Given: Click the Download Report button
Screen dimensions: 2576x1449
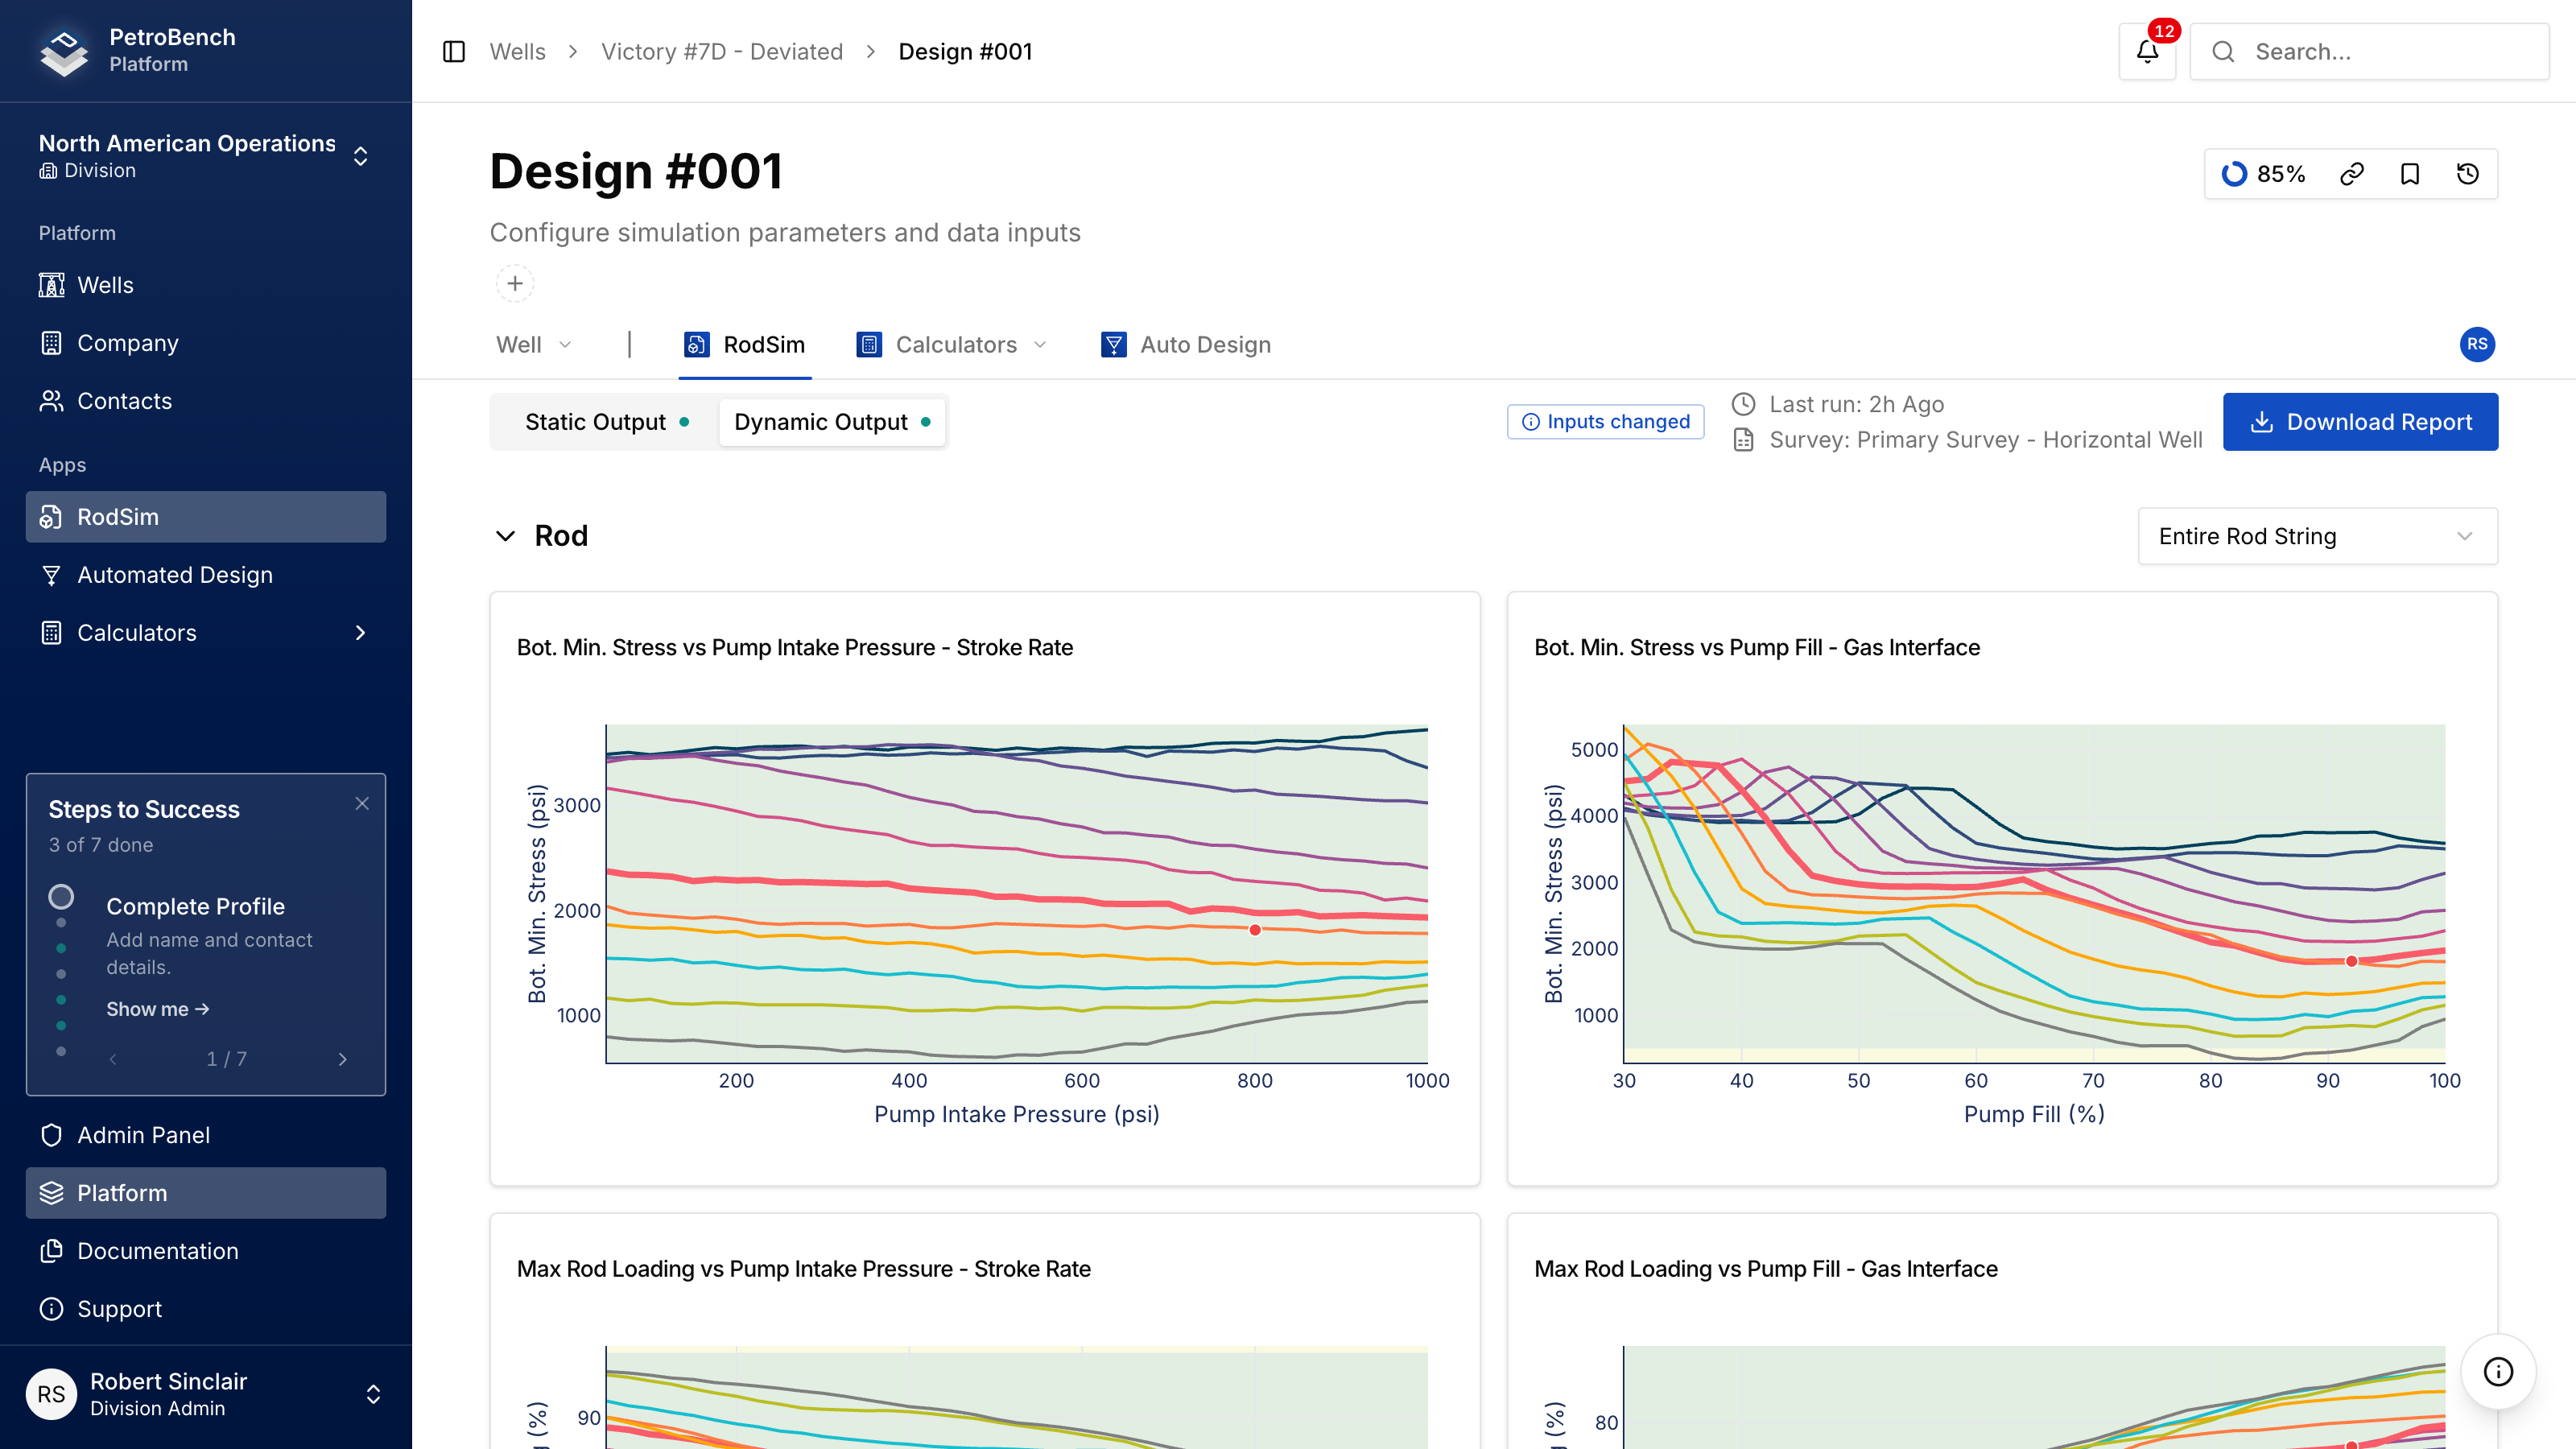Looking at the screenshot, I should (x=2360, y=422).
